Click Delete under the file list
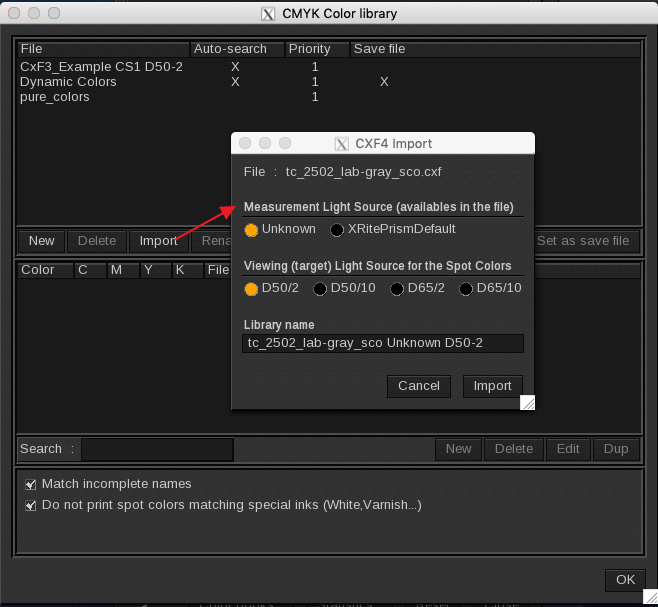 coord(97,241)
